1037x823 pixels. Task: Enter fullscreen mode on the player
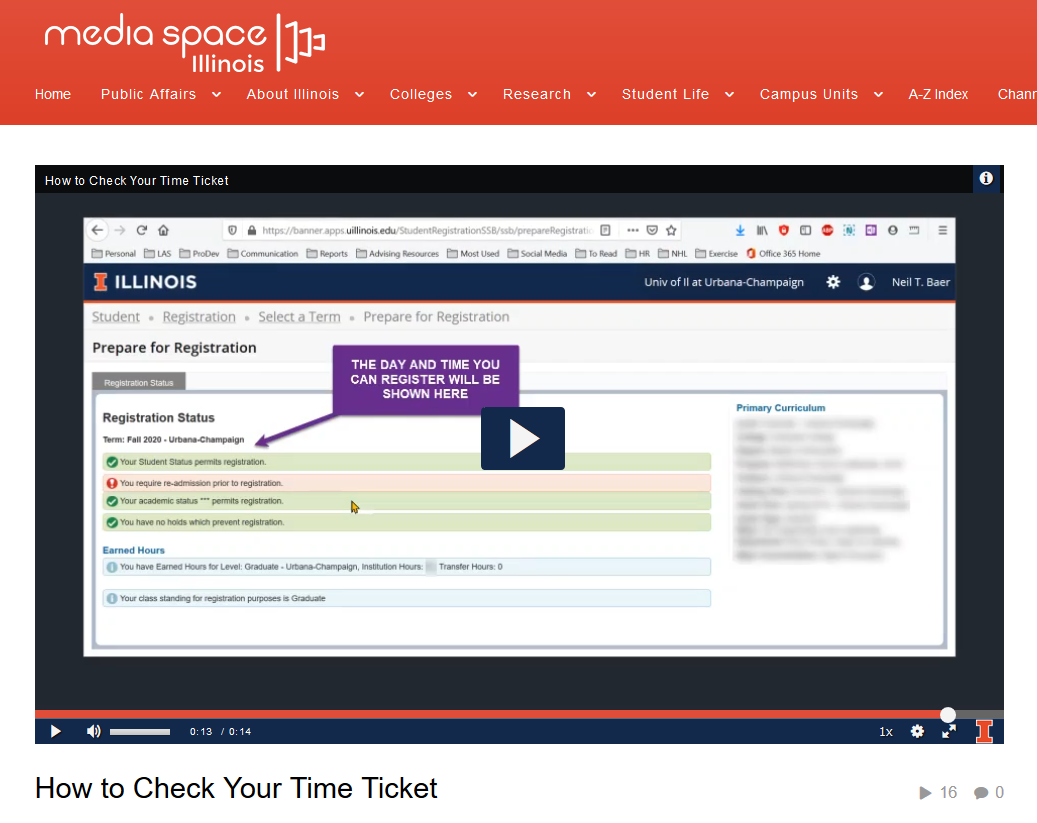pos(948,731)
